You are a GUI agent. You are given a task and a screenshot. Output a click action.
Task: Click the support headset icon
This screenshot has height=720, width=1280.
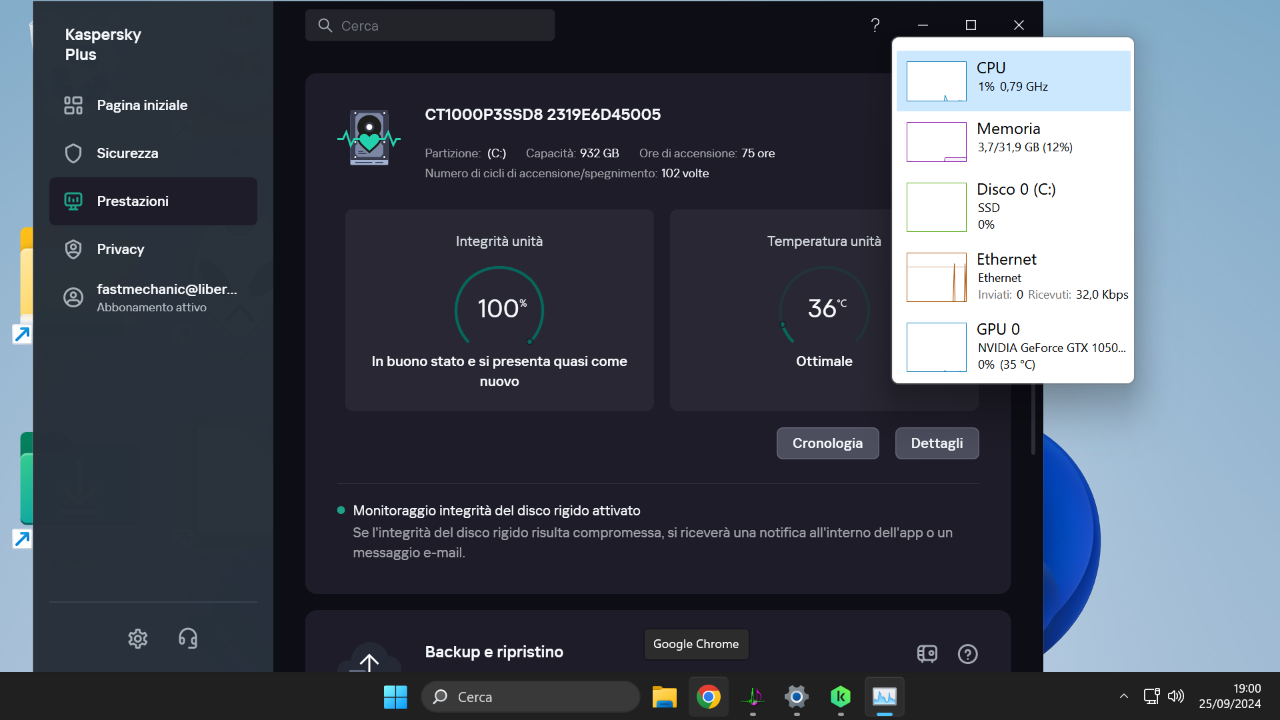(x=187, y=638)
